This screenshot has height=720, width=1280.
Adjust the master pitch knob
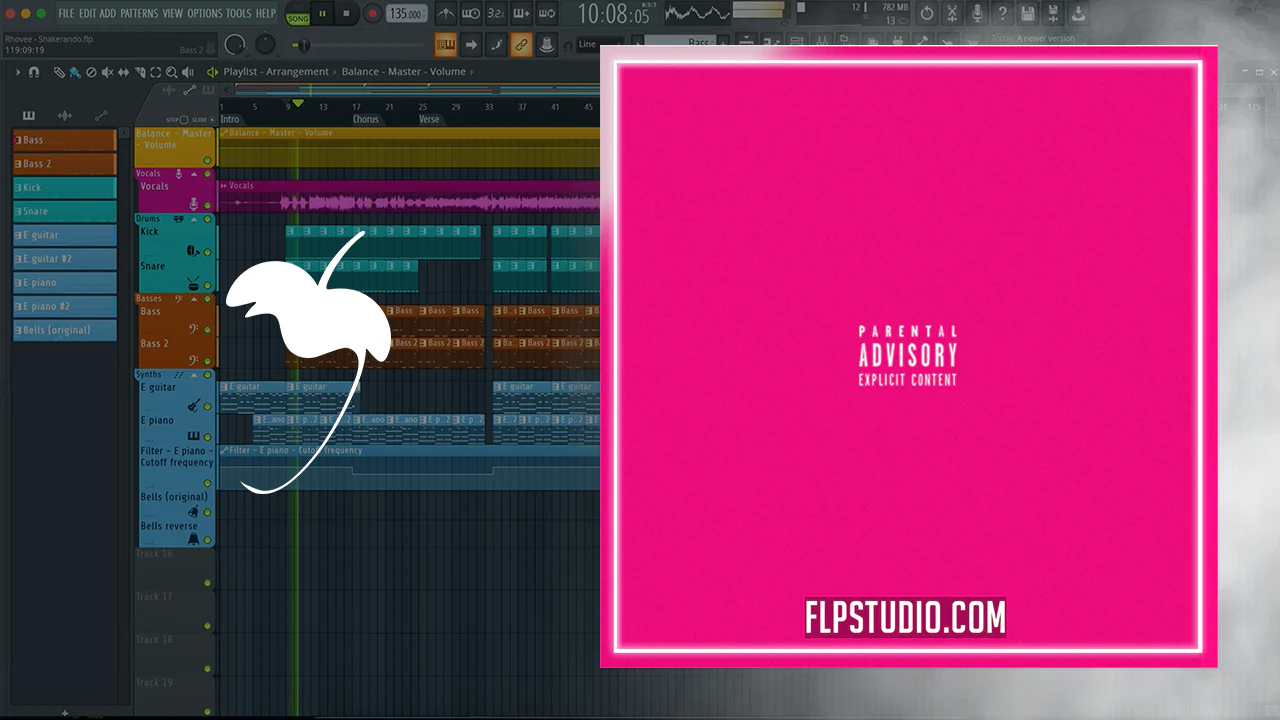265,45
